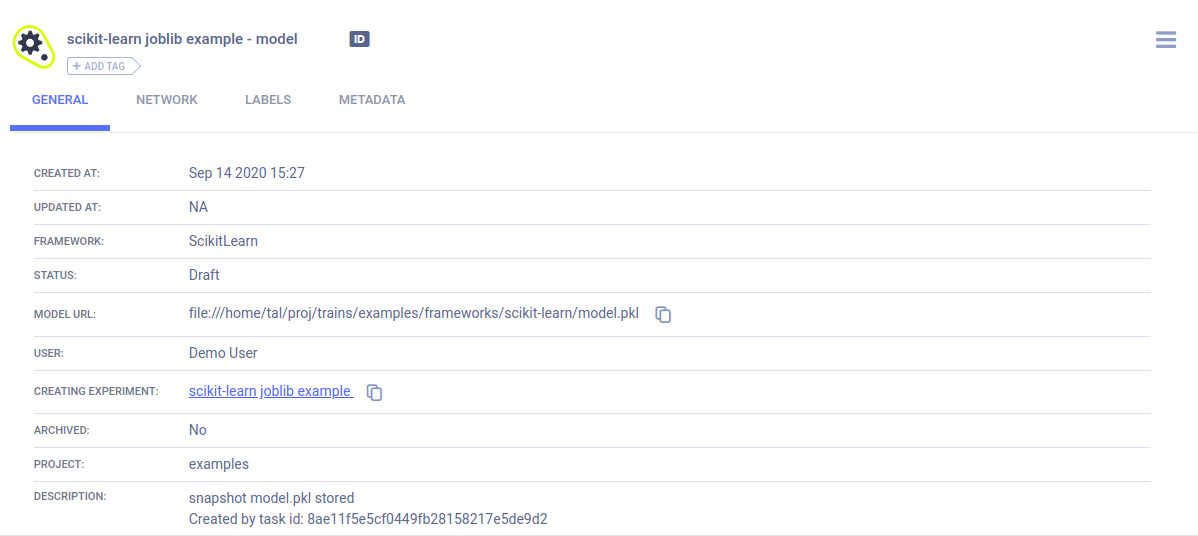
Task: Click the task id line in description
Action: pyautogui.click(x=368, y=519)
